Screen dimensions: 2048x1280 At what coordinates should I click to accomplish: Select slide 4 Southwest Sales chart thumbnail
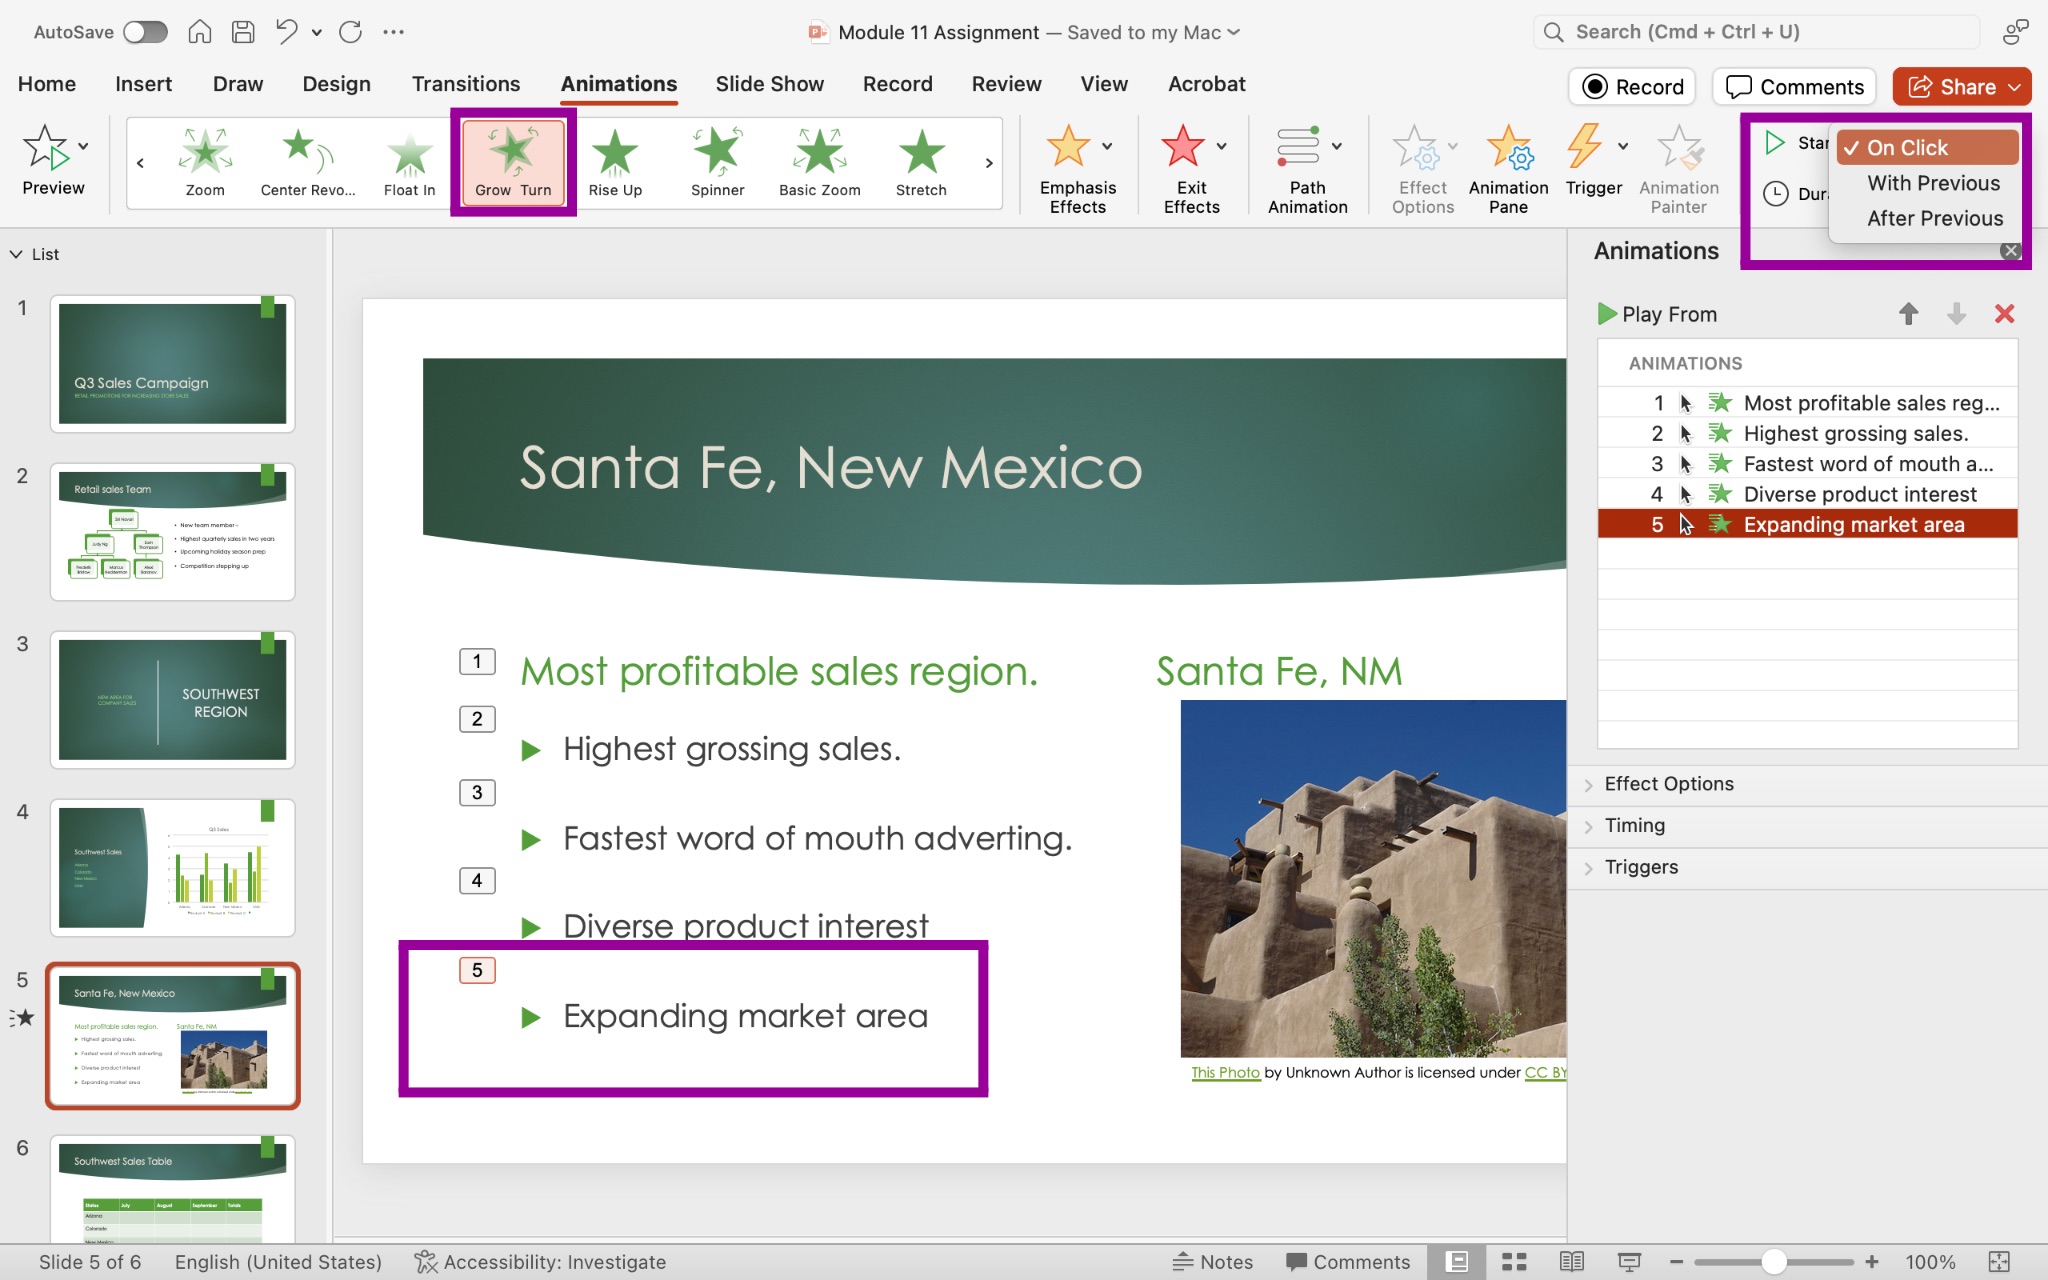172,868
